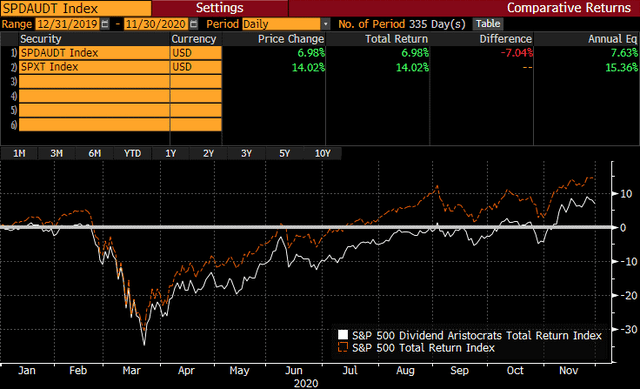Viewport: 640px width, 389px height.
Task: Open calendar picker for start date 12/31/2019
Action: pos(105,24)
